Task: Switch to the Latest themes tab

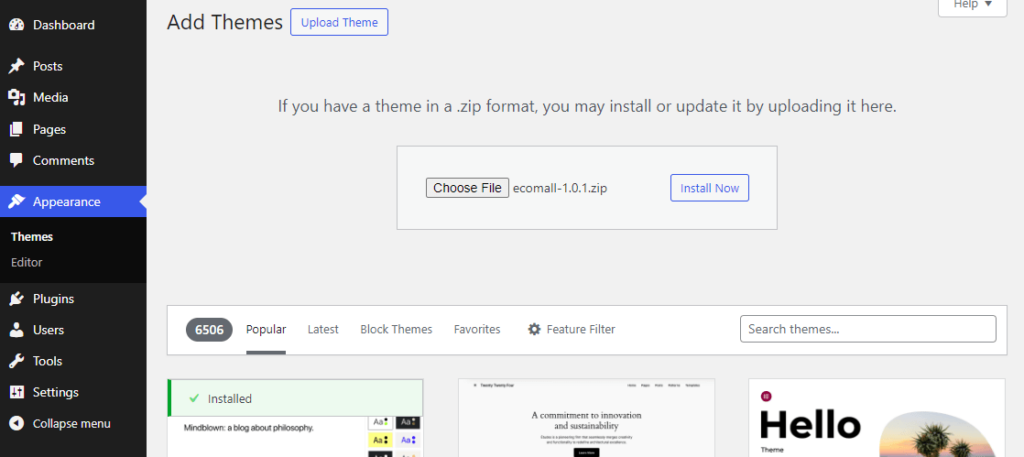Action: pyautogui.click(x=323, y=330)
